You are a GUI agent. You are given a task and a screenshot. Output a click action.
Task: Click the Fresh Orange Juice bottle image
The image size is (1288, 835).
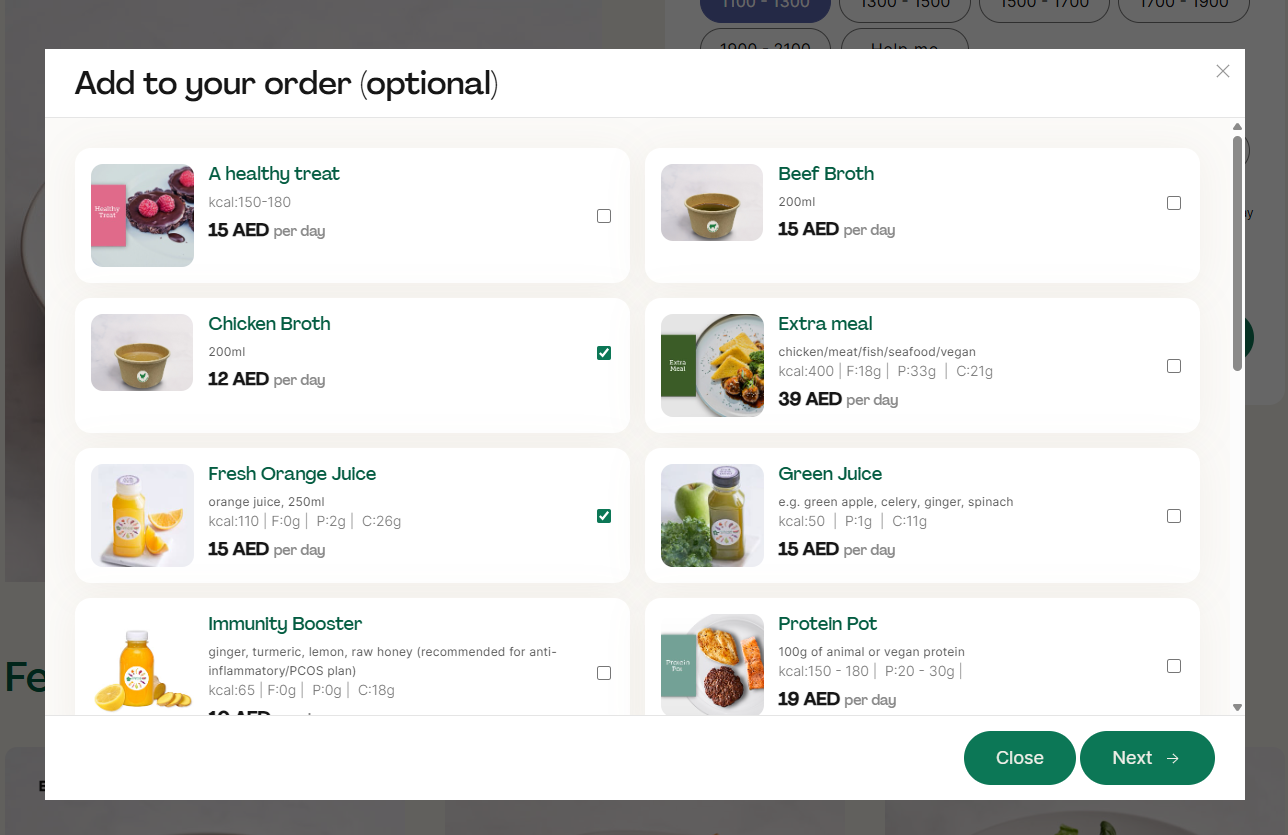coord(142,515)
